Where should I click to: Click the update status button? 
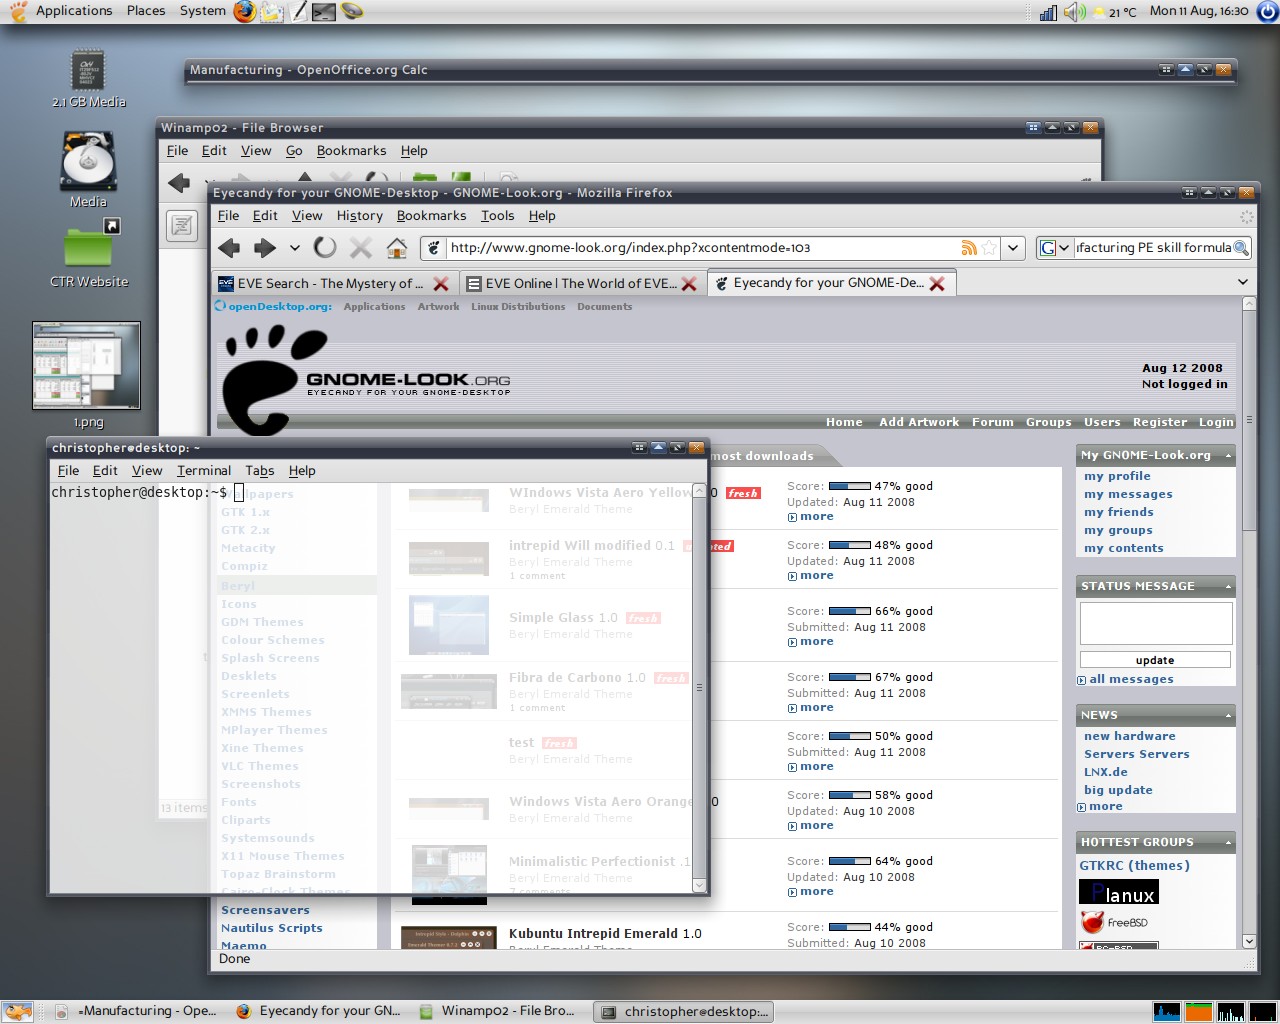[1155, 660]
